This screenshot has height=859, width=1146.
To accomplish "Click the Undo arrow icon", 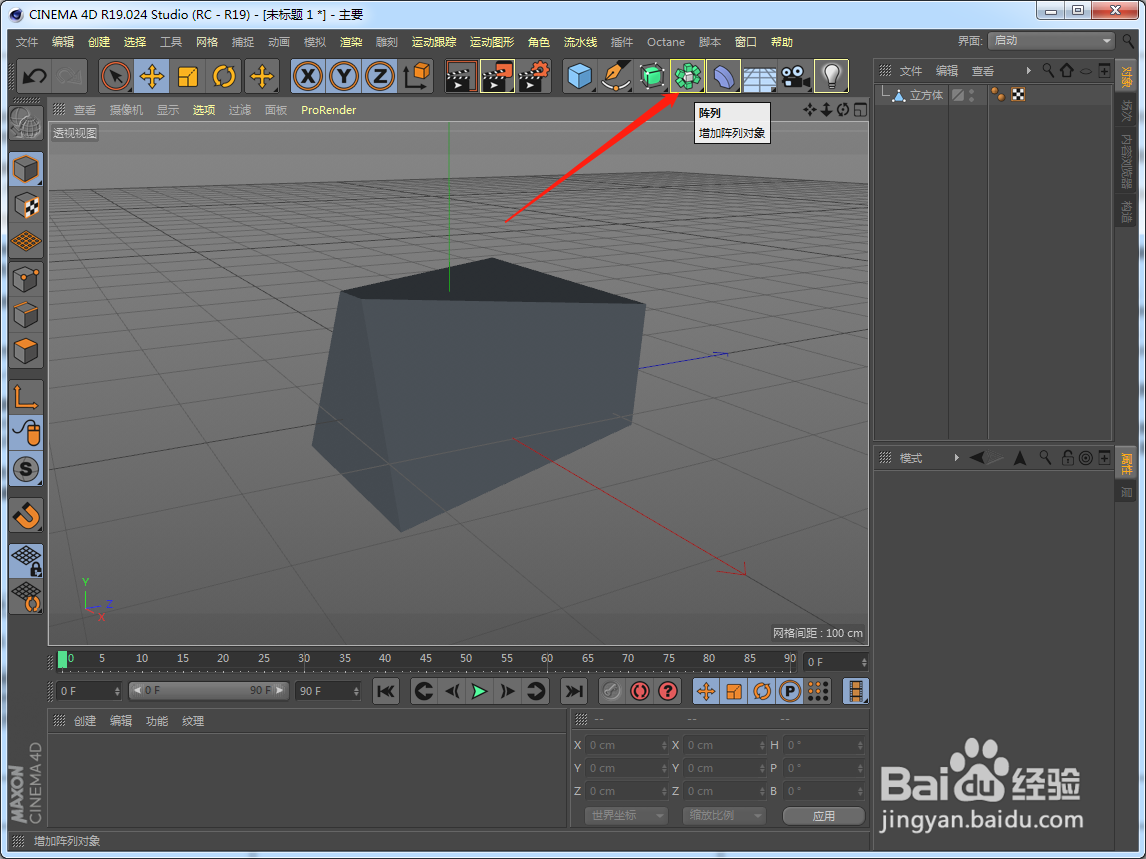I will 34,76.
